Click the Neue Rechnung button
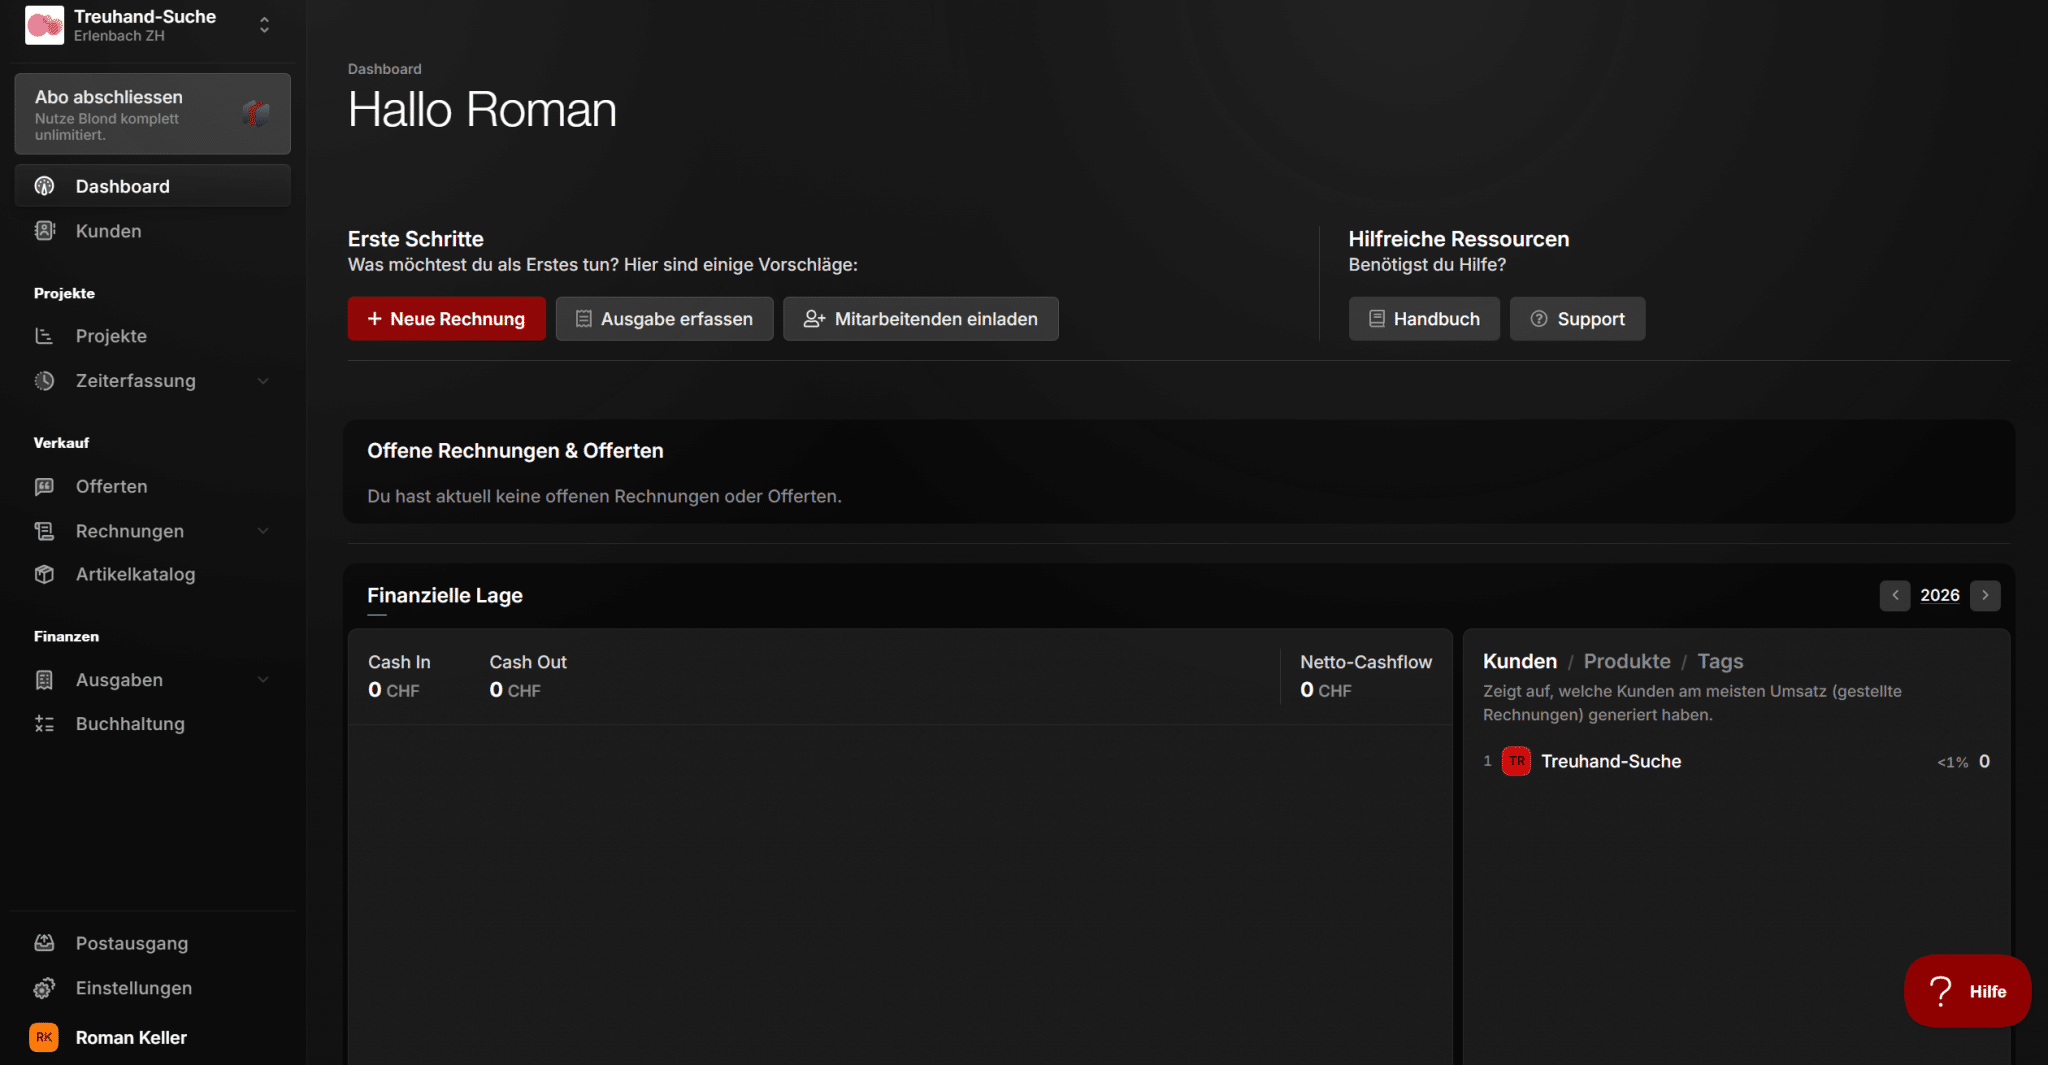Image resolution: width=2048 pixels, height=1065 pixels. pyautogui.click(x=446, y=319)
